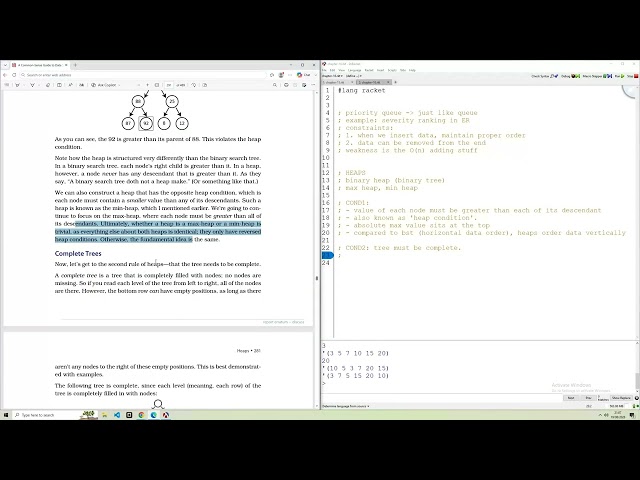This screenshot has width=640, height=480.
Task: Select the PDF highlight tool
Action: [x=17, y=85]
